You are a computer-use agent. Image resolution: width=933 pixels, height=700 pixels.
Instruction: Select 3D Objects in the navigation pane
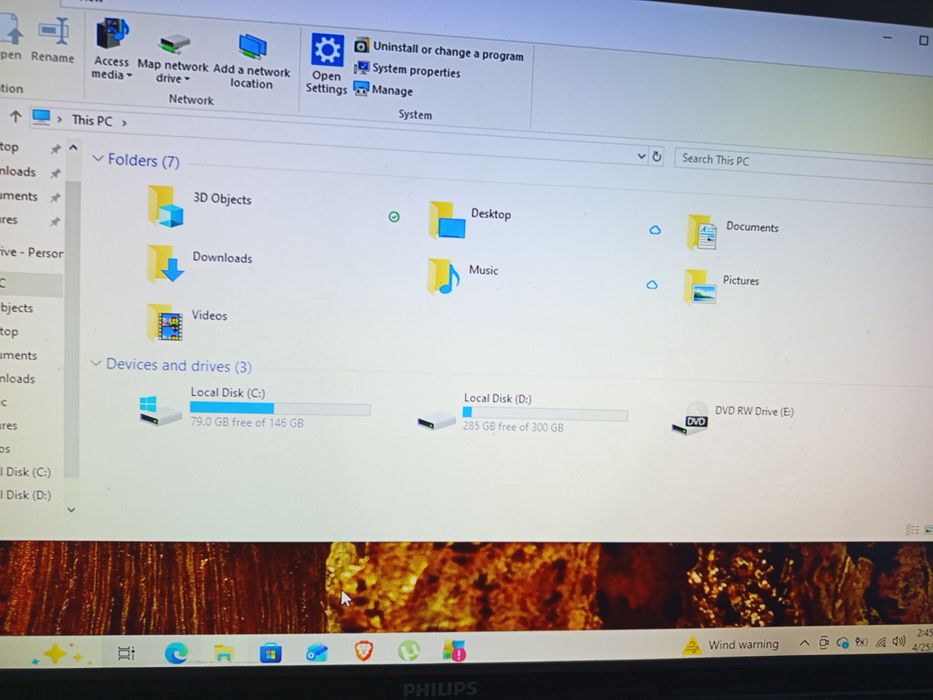click(x=18, y=308)
